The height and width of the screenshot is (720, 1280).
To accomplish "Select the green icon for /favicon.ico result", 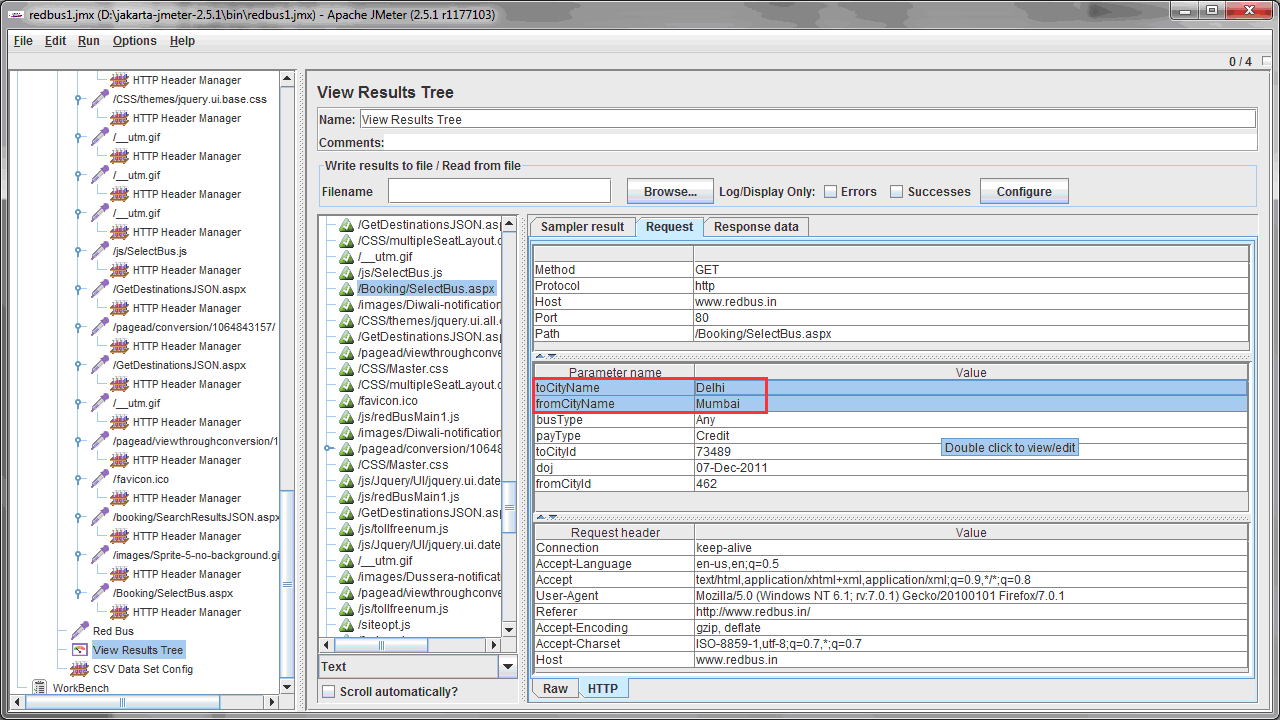I will tap(346, 401).
